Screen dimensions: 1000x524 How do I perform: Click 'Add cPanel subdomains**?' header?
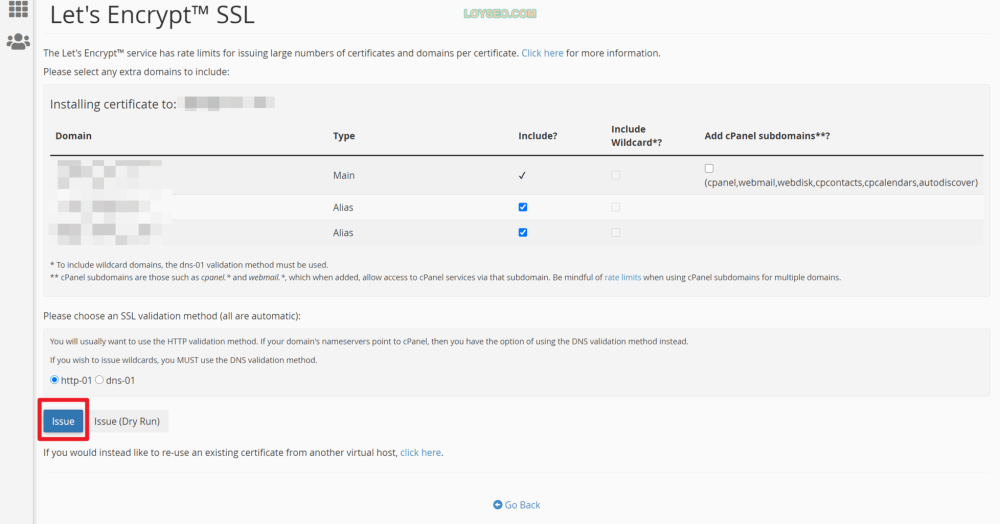coord(767,136)
